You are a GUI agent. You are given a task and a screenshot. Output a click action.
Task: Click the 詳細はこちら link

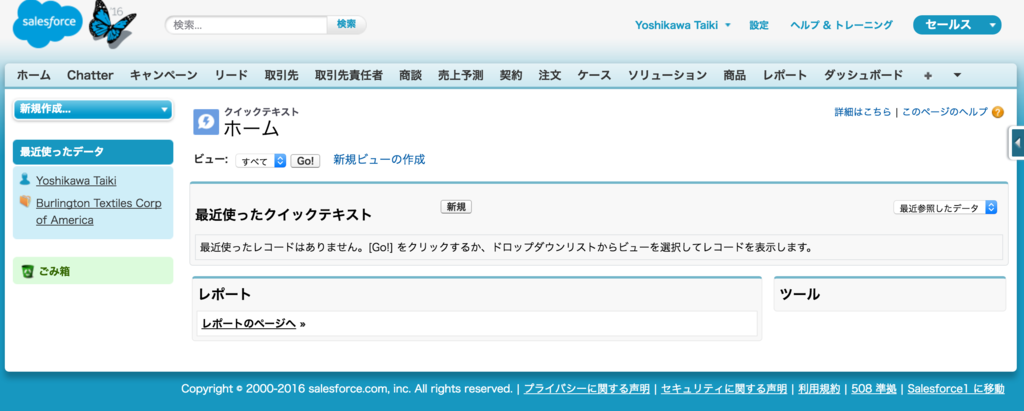(863, 112)
